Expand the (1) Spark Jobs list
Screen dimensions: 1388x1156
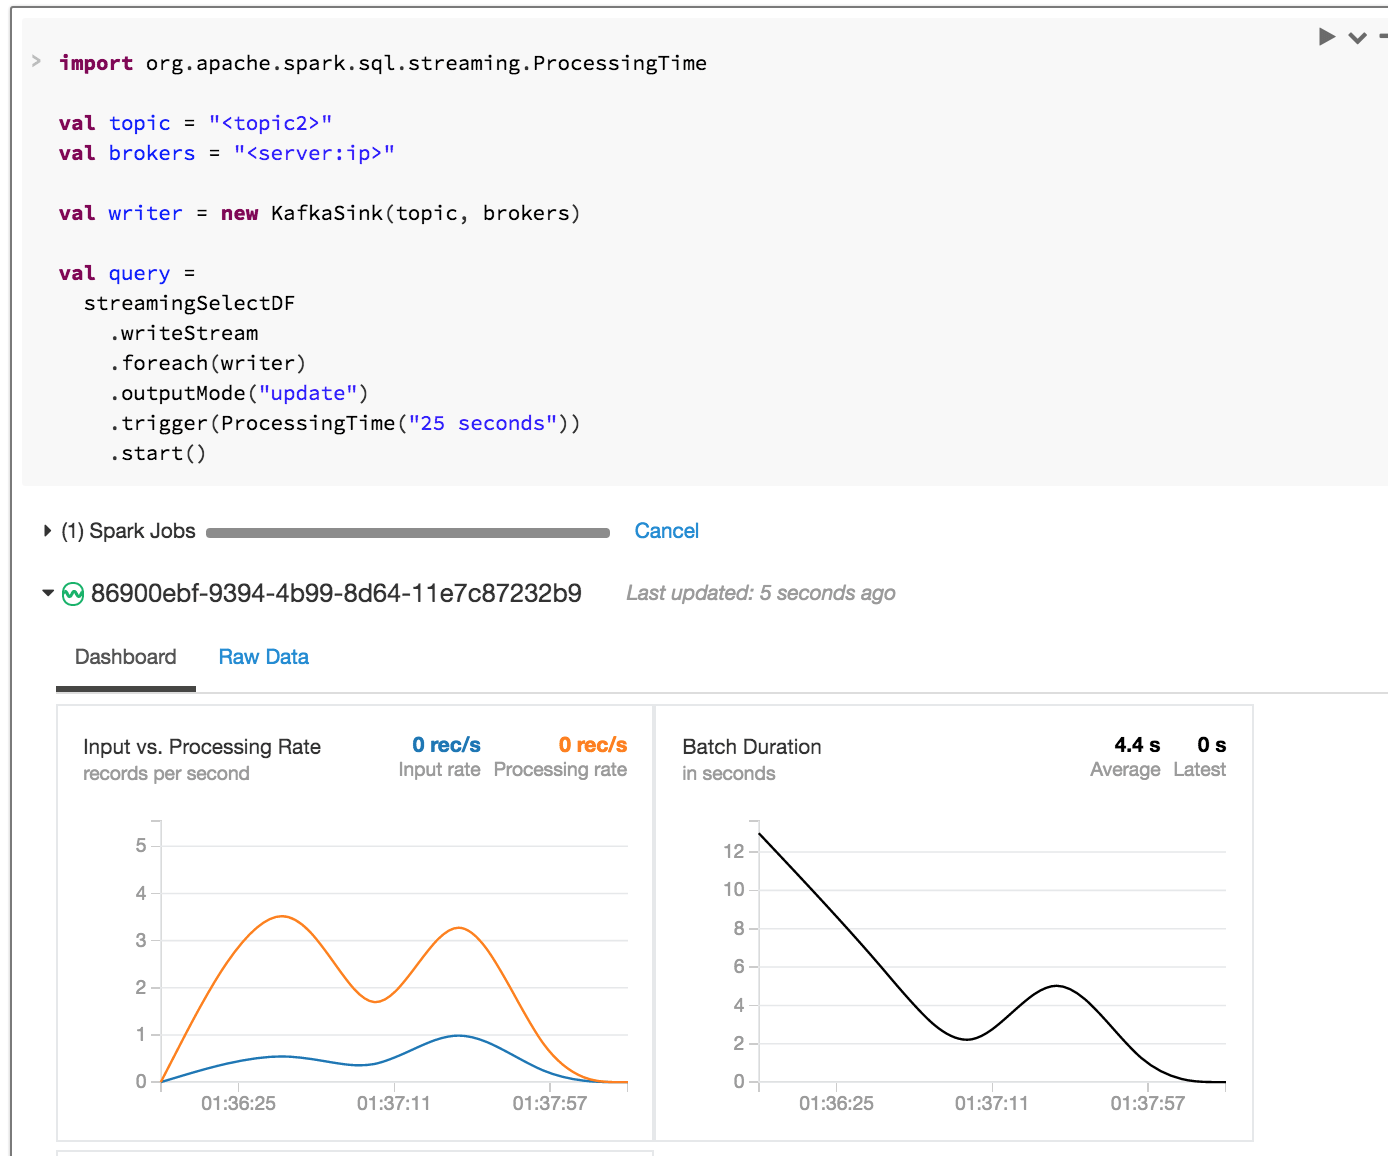[47, 531]
